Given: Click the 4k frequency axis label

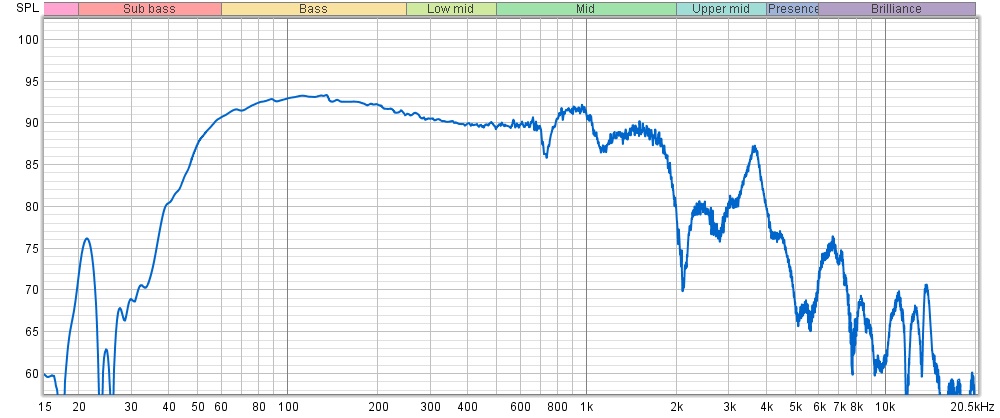Looking at the screenshot, I should [767, 407].
